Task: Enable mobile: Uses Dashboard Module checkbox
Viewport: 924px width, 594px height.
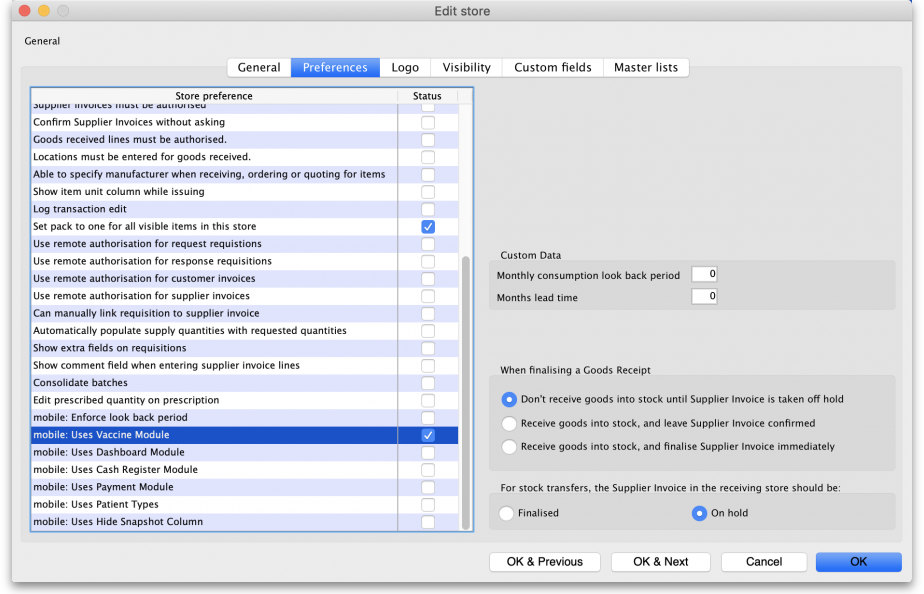Action: click(428, 453)
